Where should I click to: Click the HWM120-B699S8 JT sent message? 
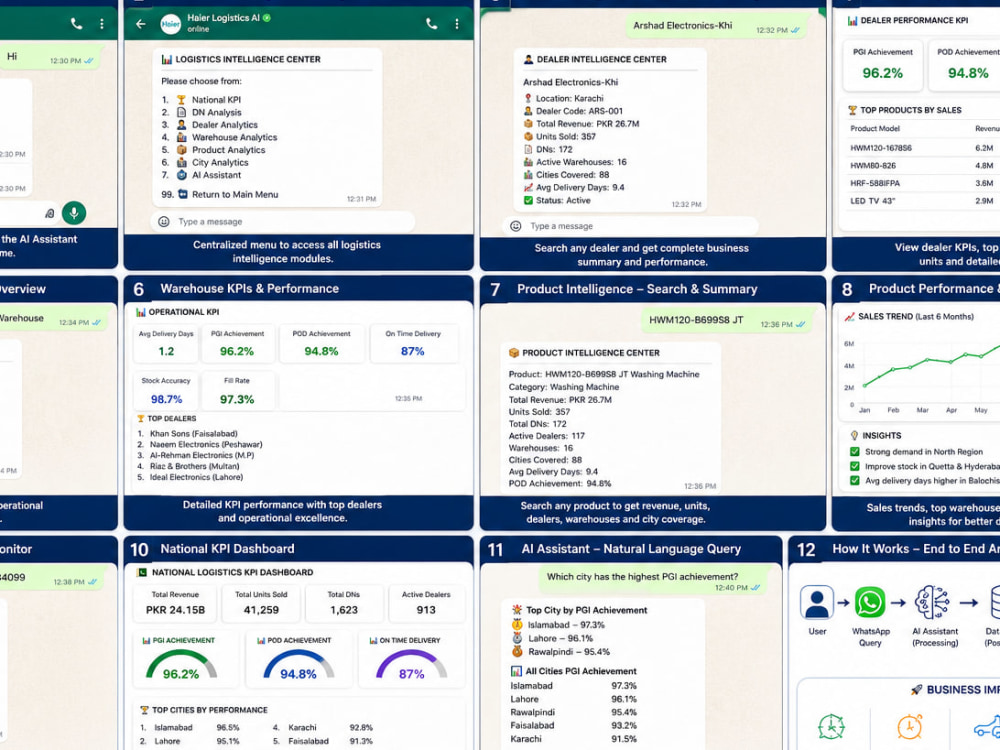point(727,320)
